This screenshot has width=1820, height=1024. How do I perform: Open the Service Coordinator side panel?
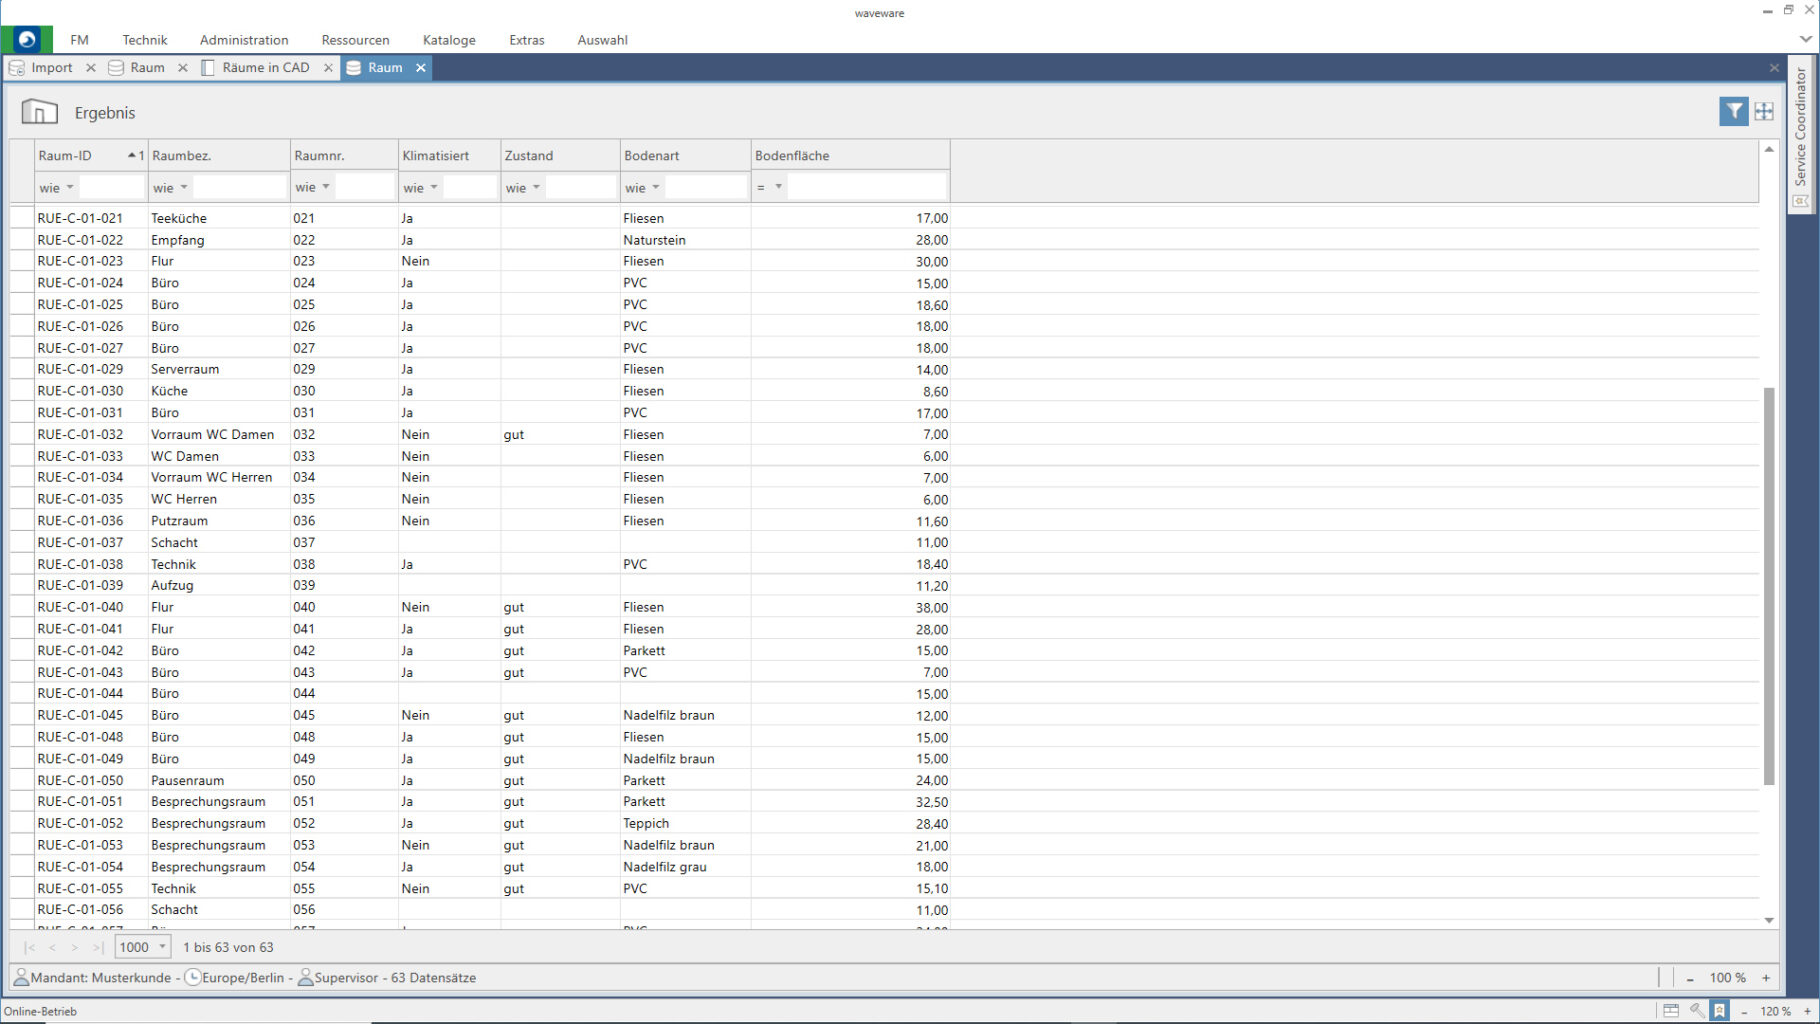(1801, 130)
